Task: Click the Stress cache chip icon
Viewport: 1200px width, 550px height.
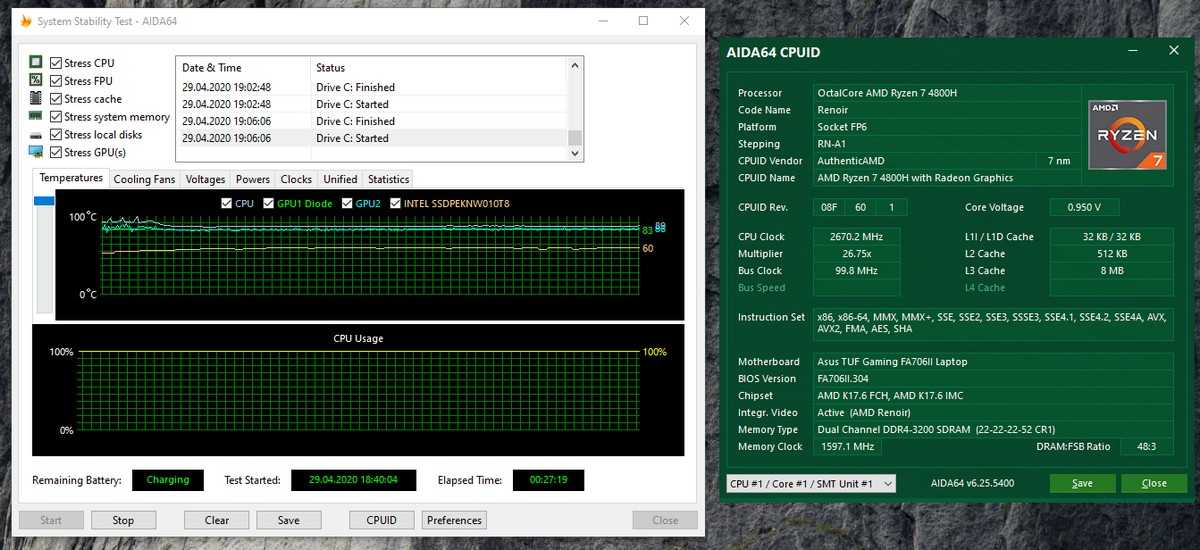Action: point(36,98)
